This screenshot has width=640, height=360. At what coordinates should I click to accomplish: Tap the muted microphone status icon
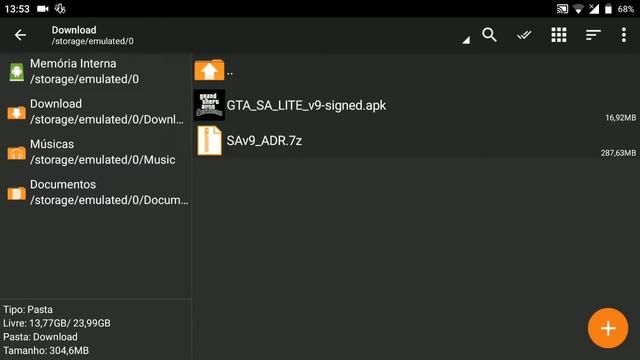(x=60, y=9)
